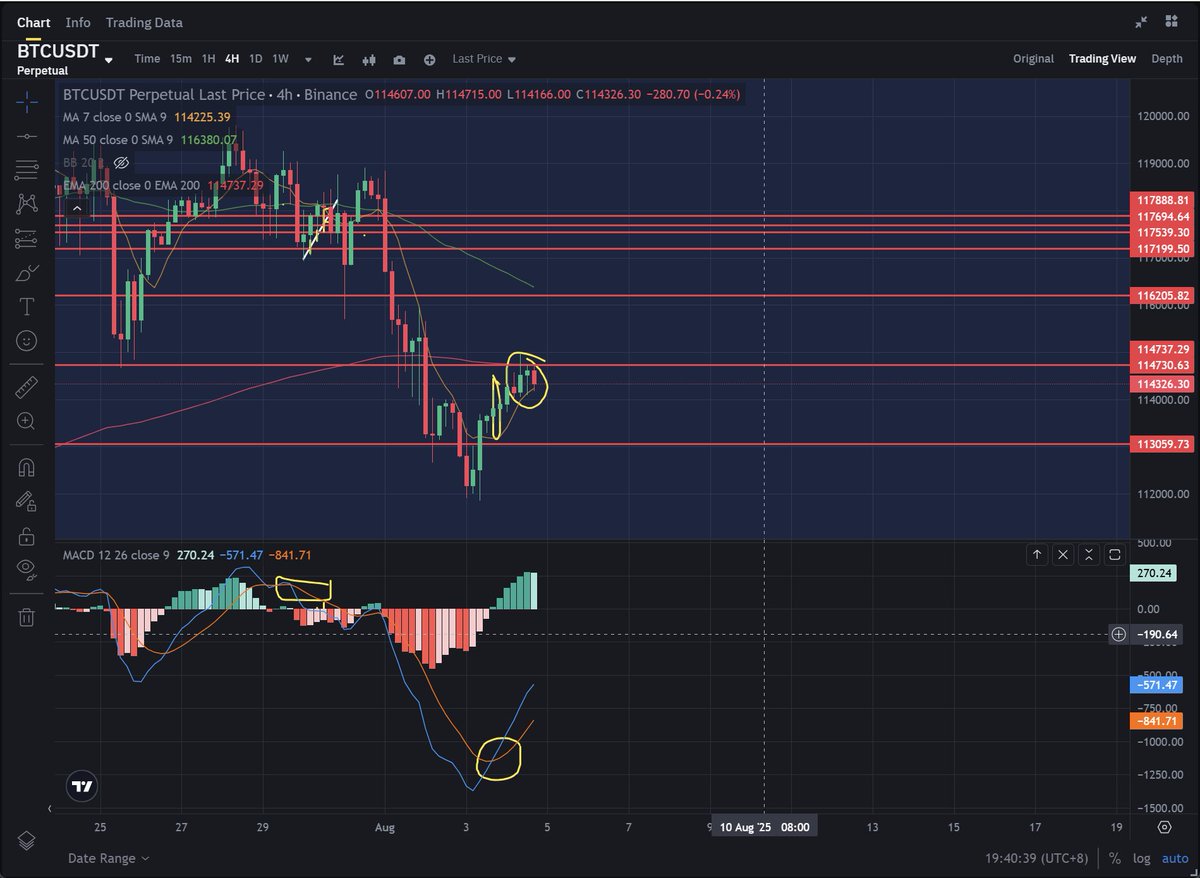The width and height of the screenshot is (1200, 878).
Task: Click the 116205.82 price level label
Action: click(1161, 296)
